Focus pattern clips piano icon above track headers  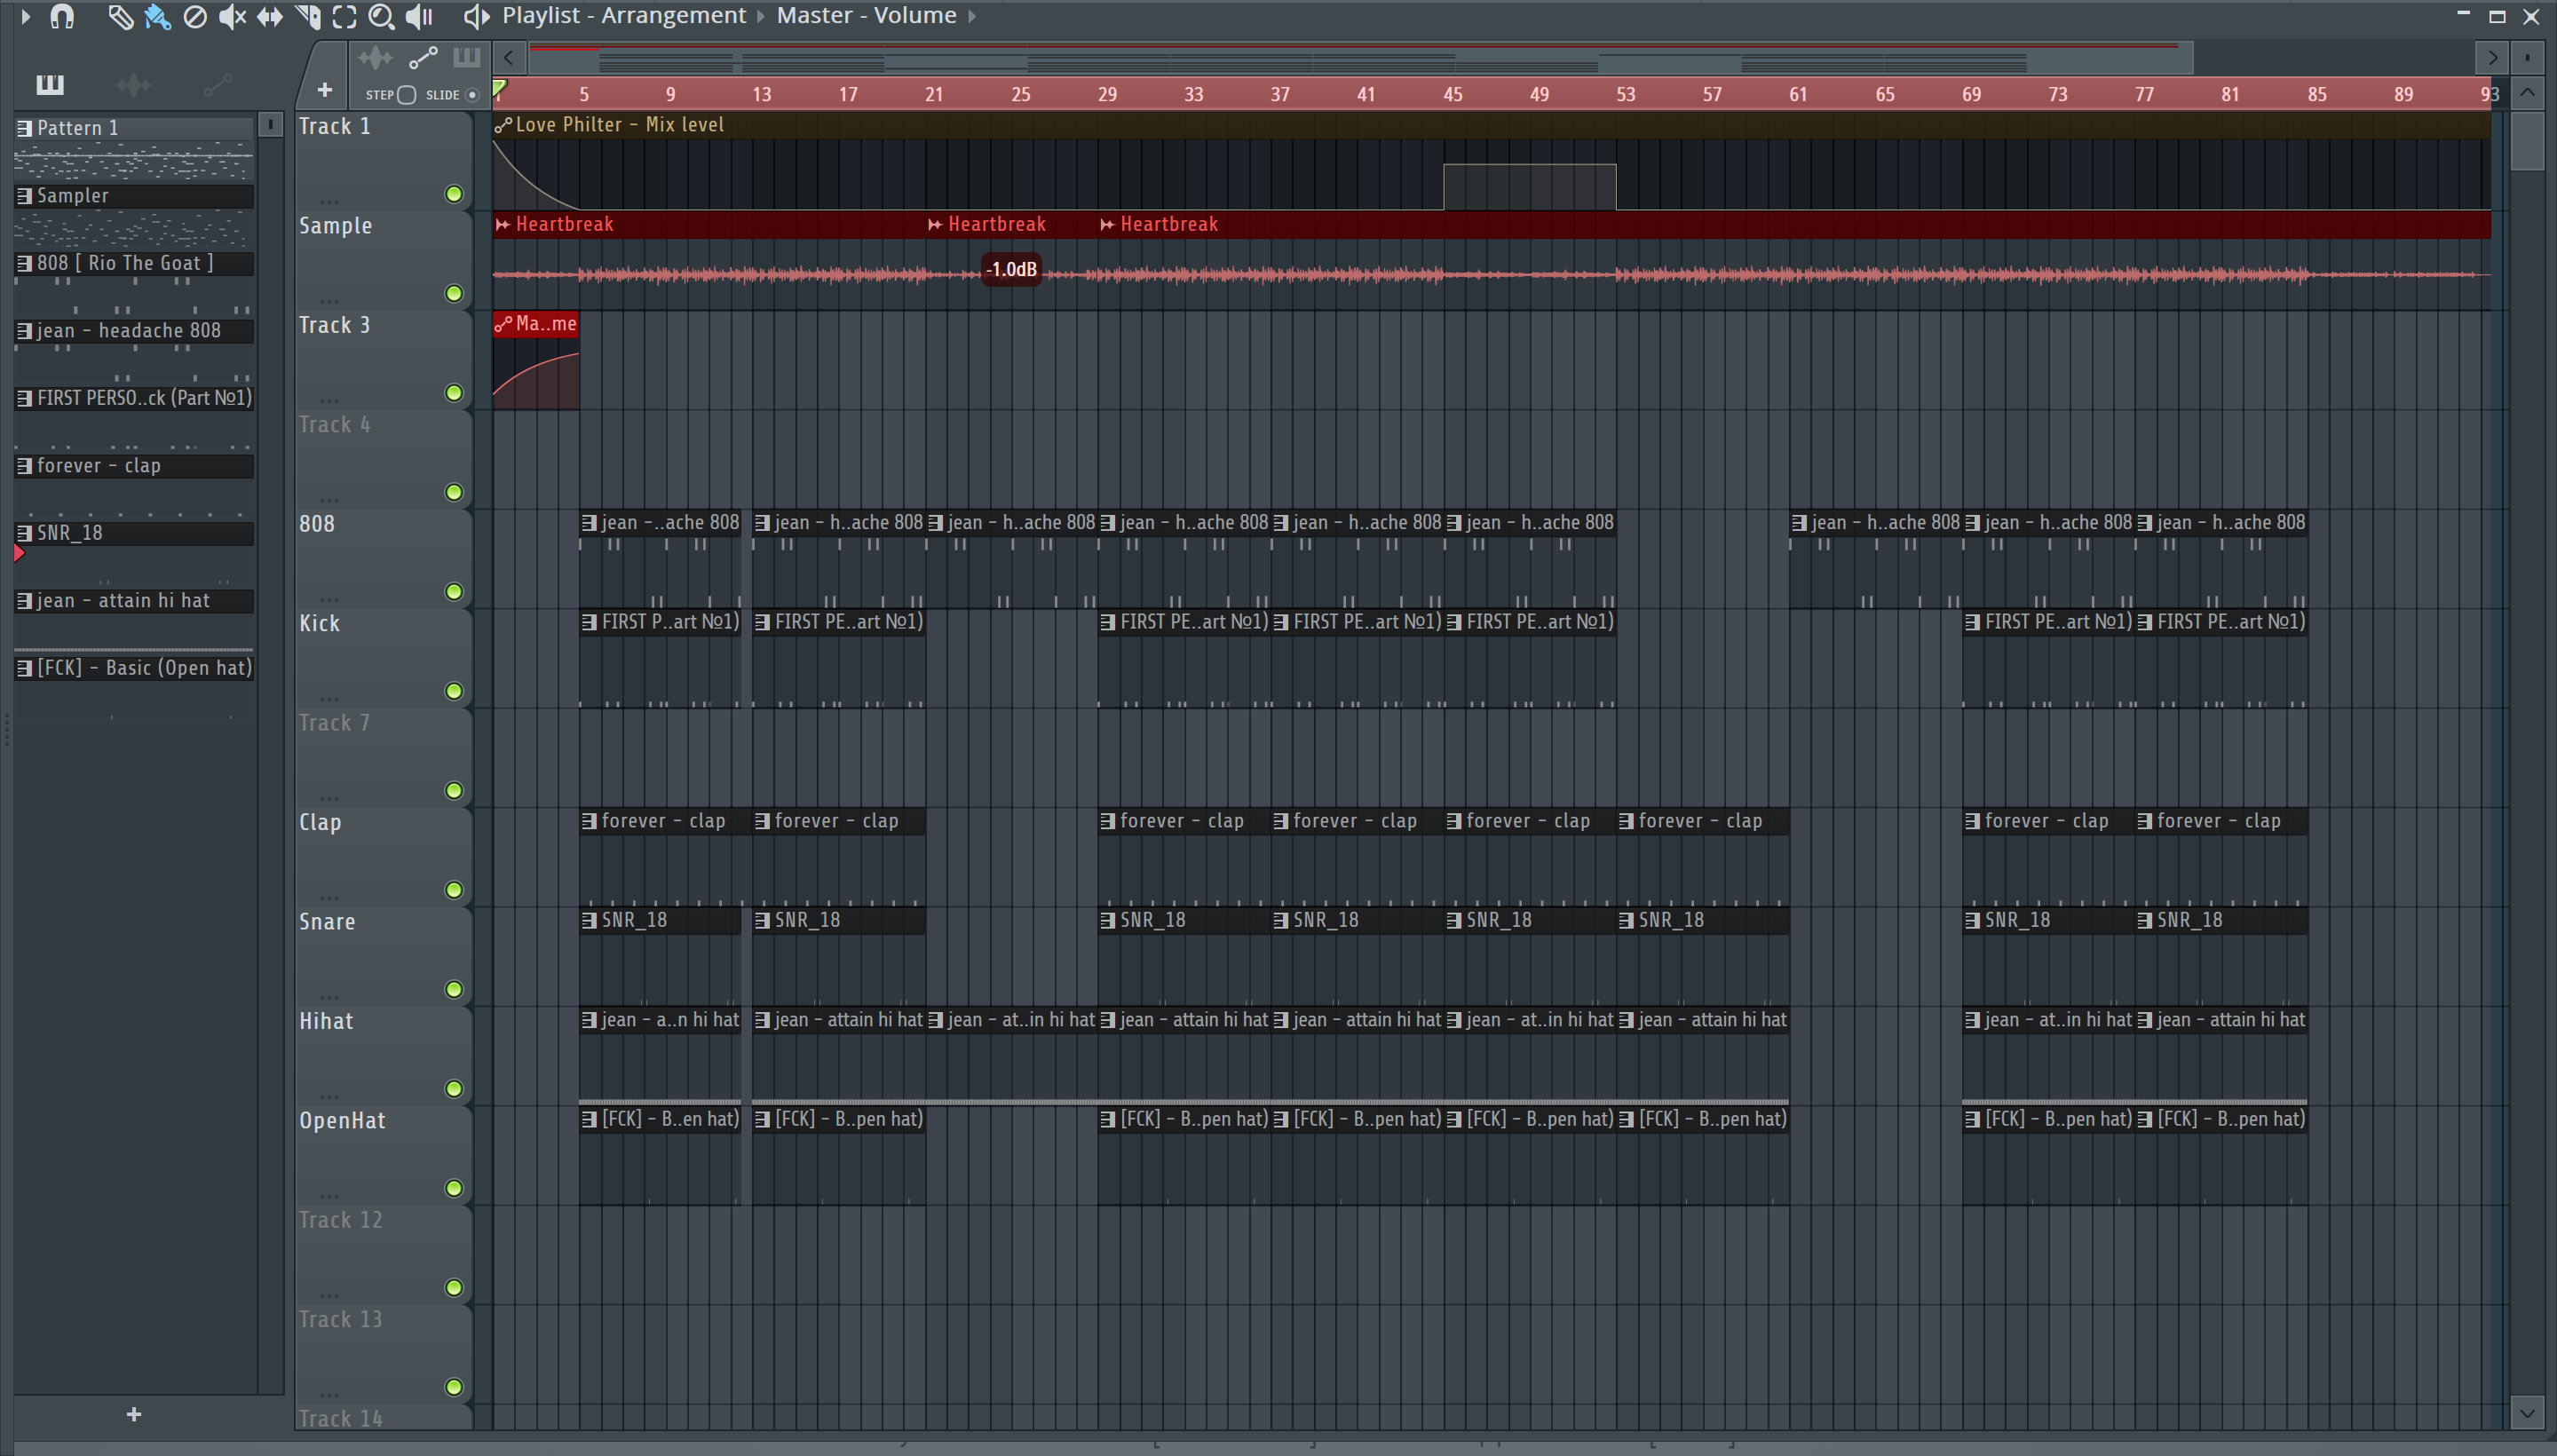[467, 58]
